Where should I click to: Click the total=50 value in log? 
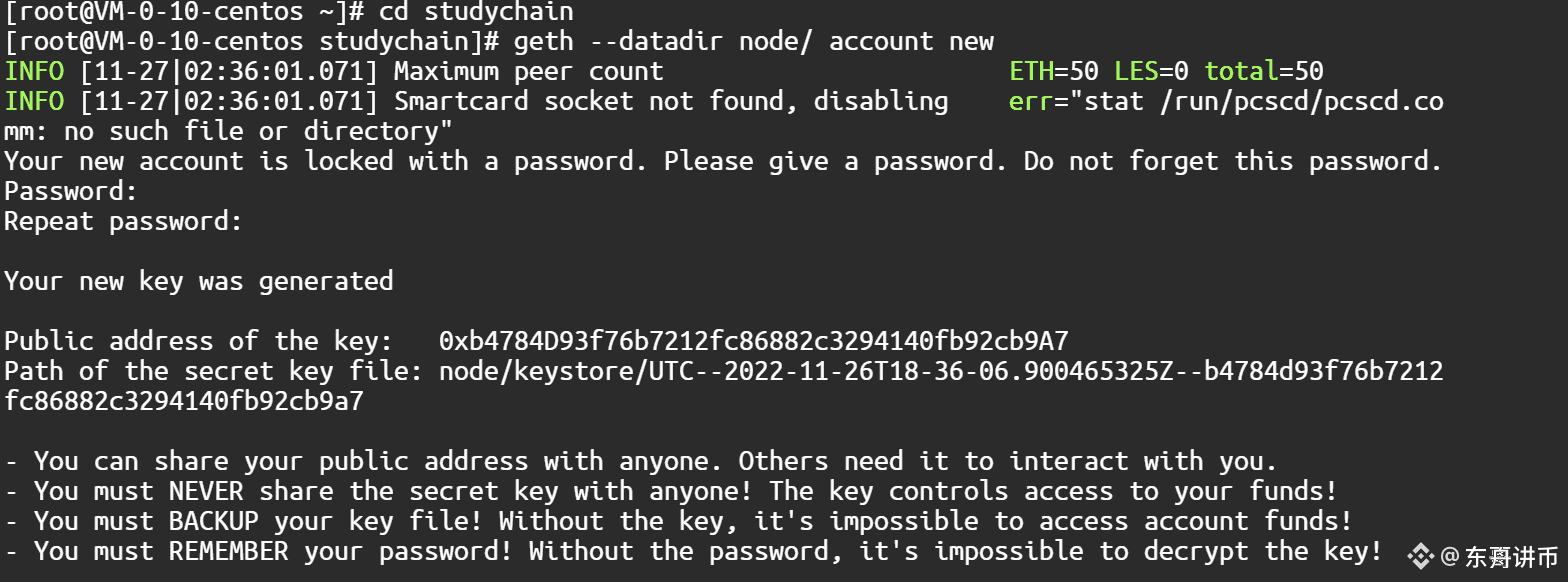1264,71
